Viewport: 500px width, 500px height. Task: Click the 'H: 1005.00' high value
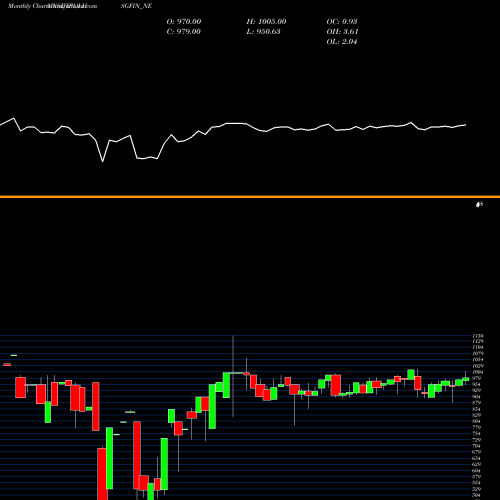pyautogui.click(x=266, y=22)
